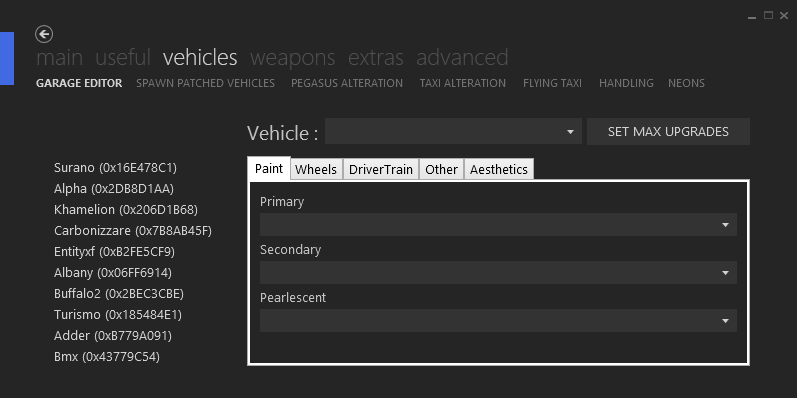The image size is (797, 398).
Task: Select HANDLING submenu item
Action: click(x=626, y=83)
